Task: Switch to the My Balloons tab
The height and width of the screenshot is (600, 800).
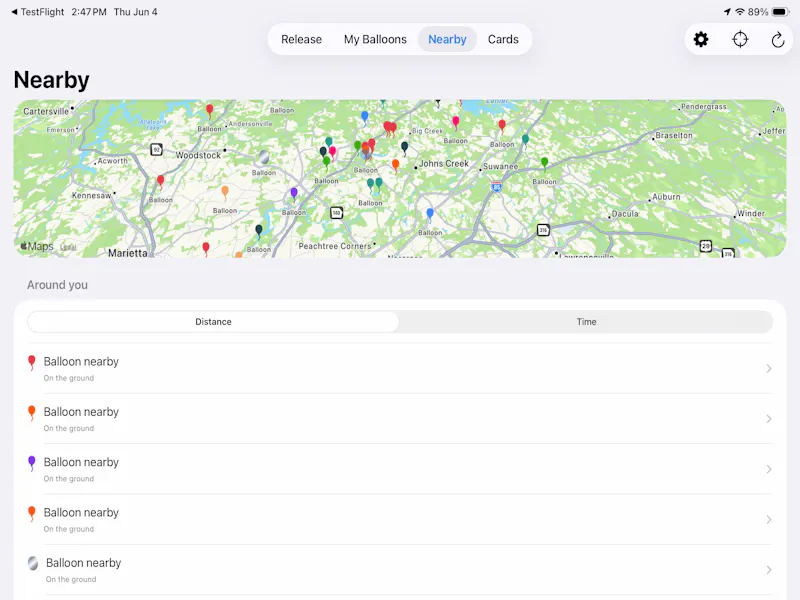Action: (x=375, y=39)
